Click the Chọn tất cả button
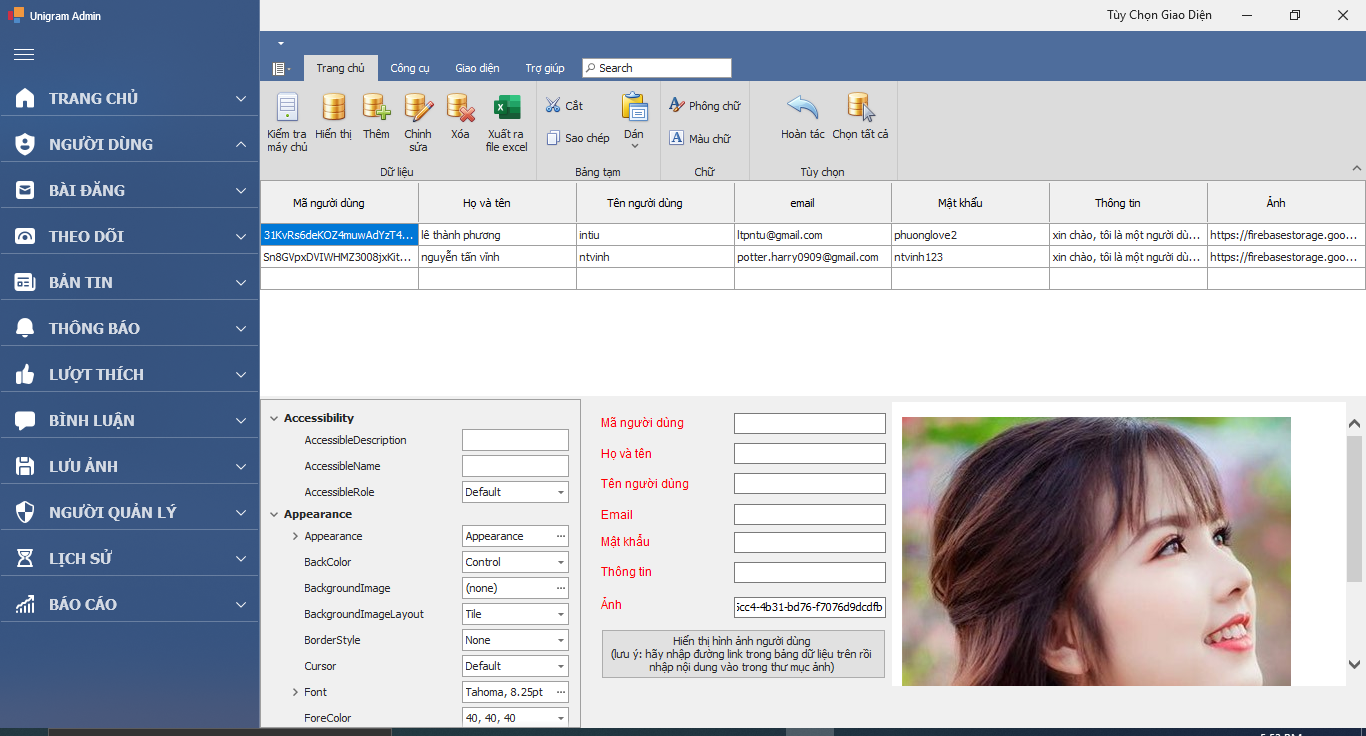Screen dimensions: 1366x736 858,112
